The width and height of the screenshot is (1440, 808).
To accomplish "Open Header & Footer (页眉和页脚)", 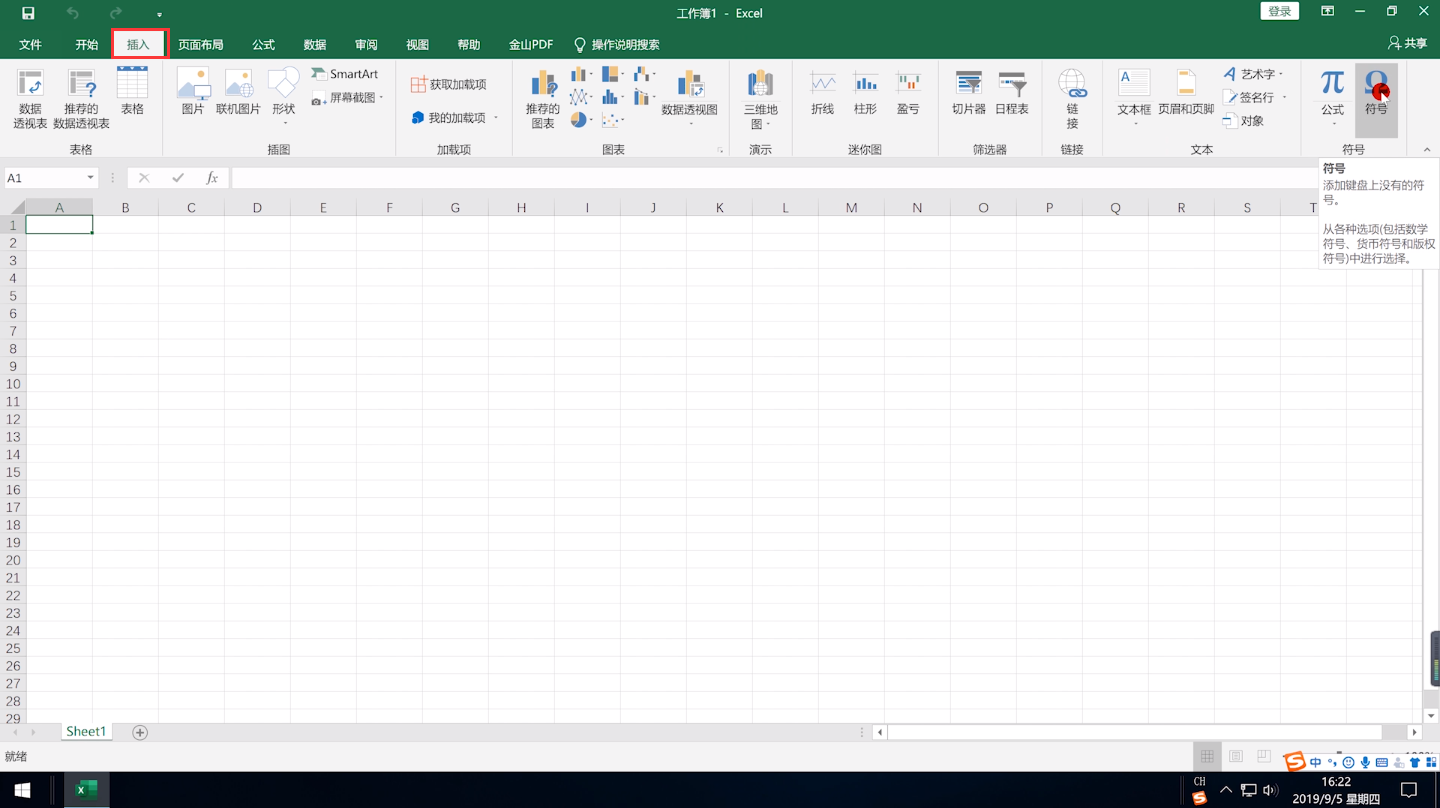I will click(1186, 92).
